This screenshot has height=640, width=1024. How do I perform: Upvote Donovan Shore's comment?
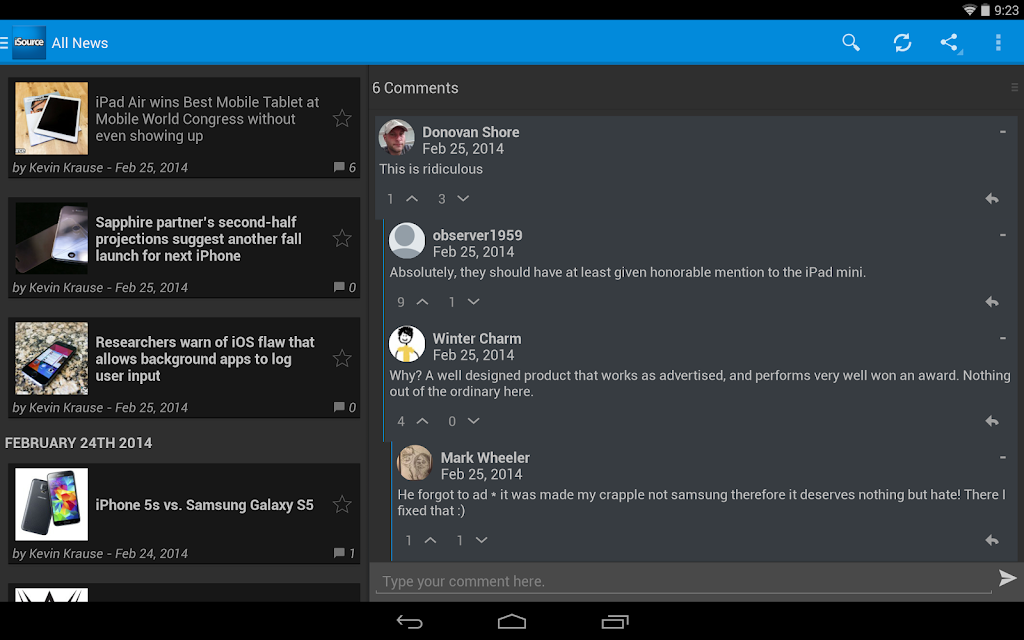pos(412,199)
